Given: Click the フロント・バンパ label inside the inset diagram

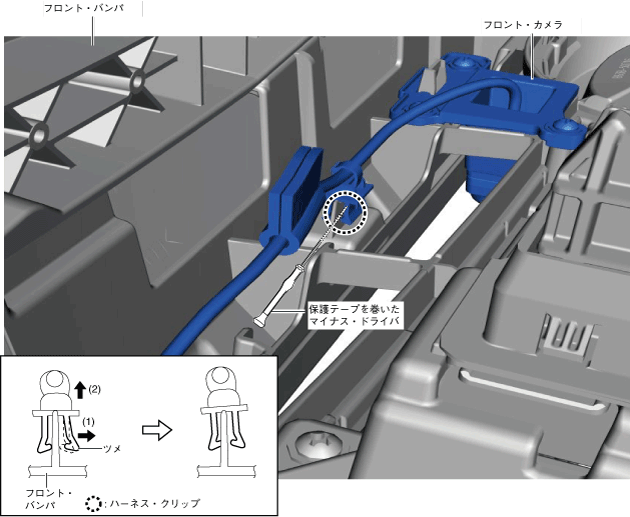Looking at the screenshot, I should pos(48,498).
